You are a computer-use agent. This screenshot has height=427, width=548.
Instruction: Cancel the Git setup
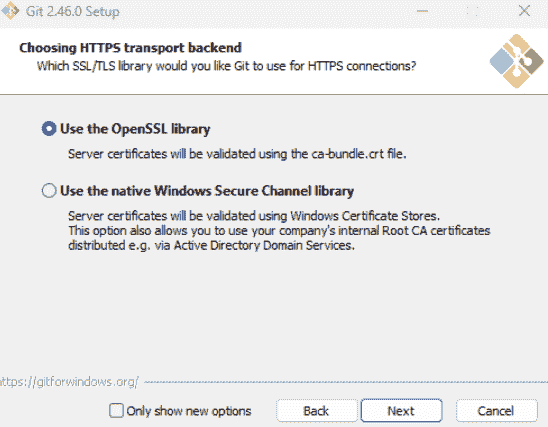pos(497,411)
